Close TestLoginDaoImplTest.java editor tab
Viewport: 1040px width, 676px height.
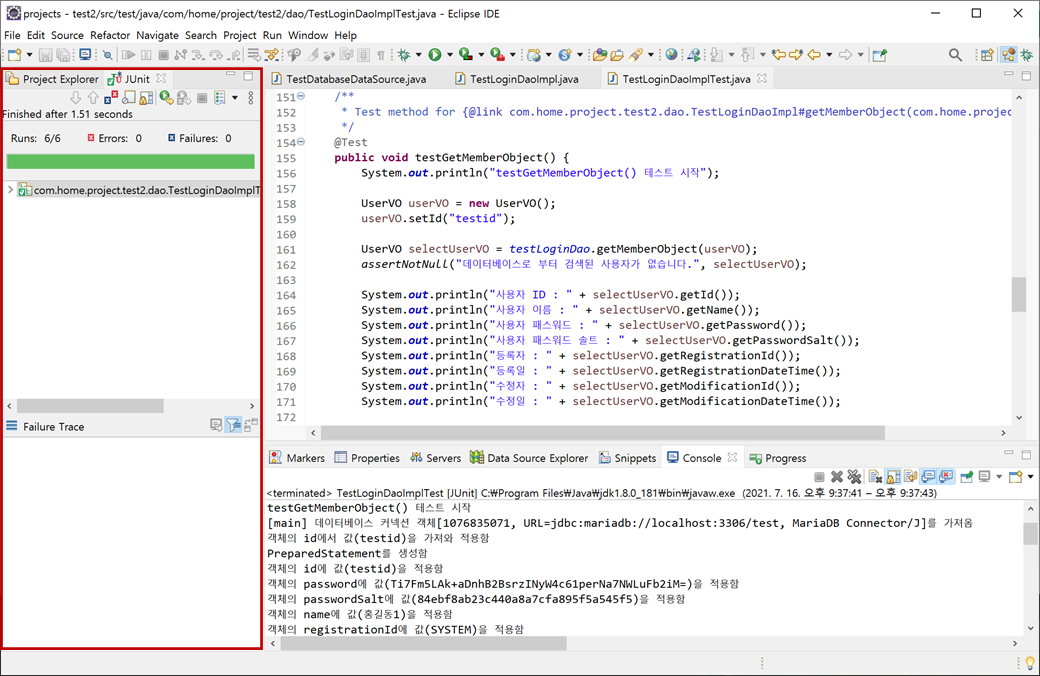click(762, 78)
